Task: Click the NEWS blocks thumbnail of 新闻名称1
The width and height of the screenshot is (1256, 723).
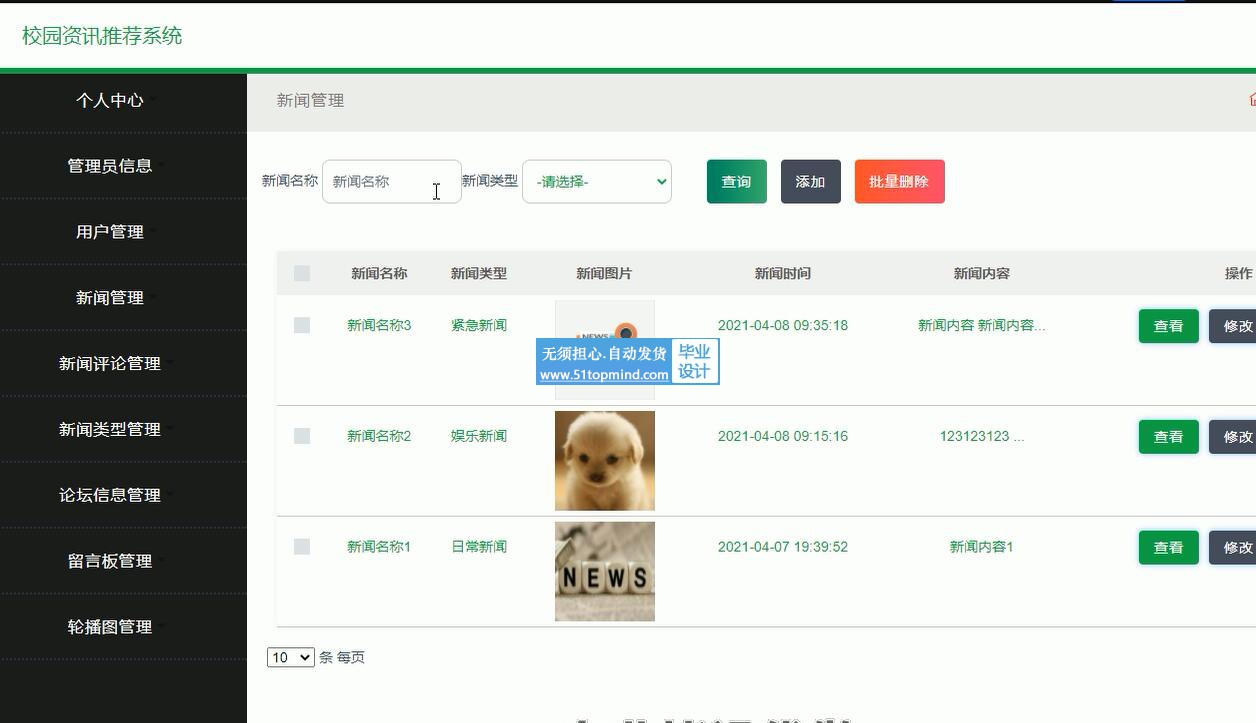Action: (x=605, y=571)
